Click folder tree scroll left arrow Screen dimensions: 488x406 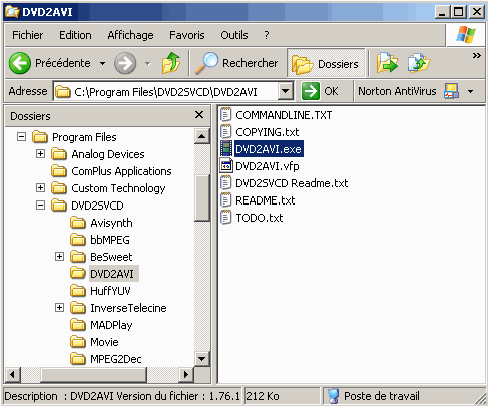(x=13, y=374)
